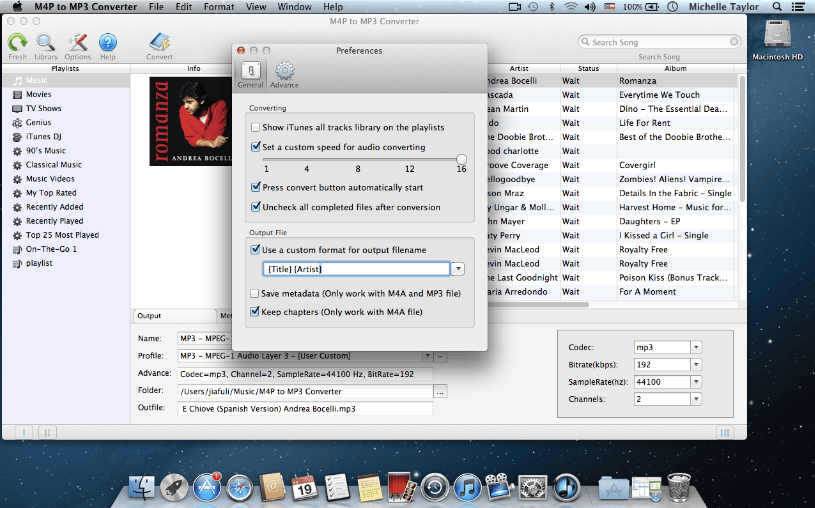Open iTunes from the Dock
Image resolution: width=815 pixels, height=508 pixels.
click(x=467, y=487)
